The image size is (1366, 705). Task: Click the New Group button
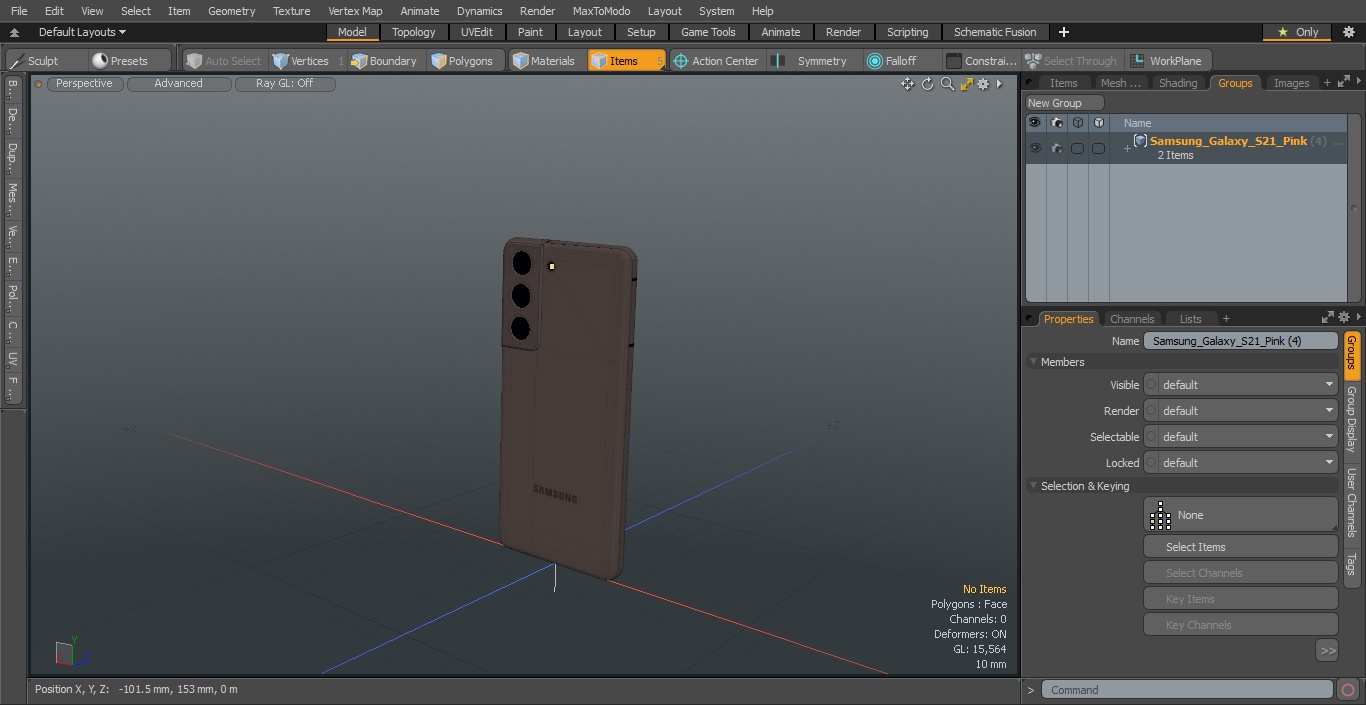tap(1065, 103)
